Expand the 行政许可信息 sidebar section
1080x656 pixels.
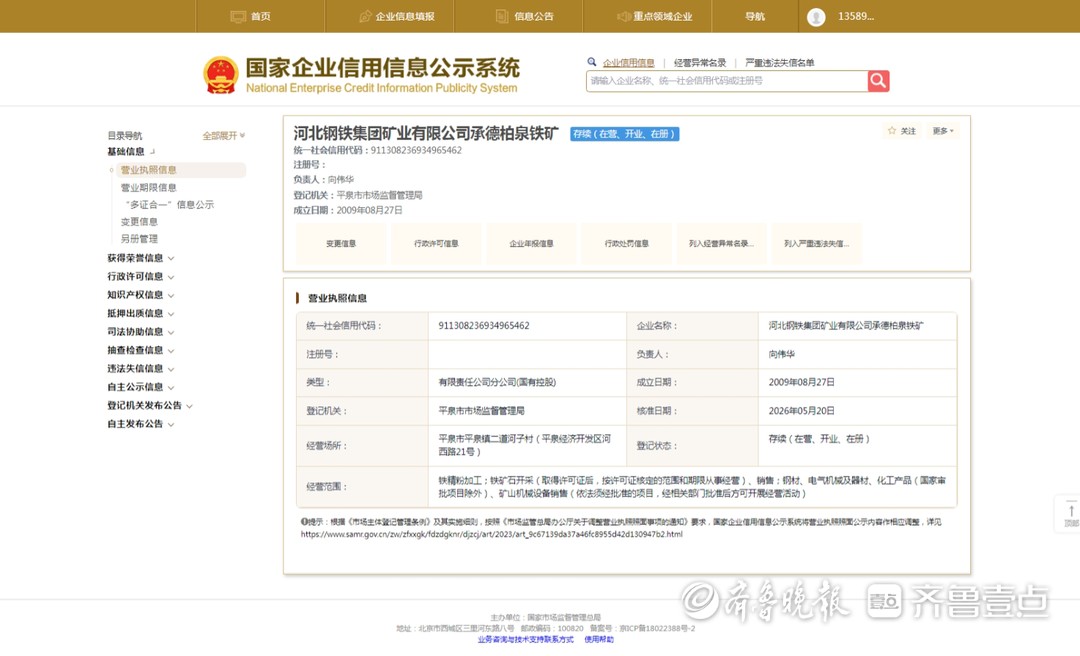141,276
